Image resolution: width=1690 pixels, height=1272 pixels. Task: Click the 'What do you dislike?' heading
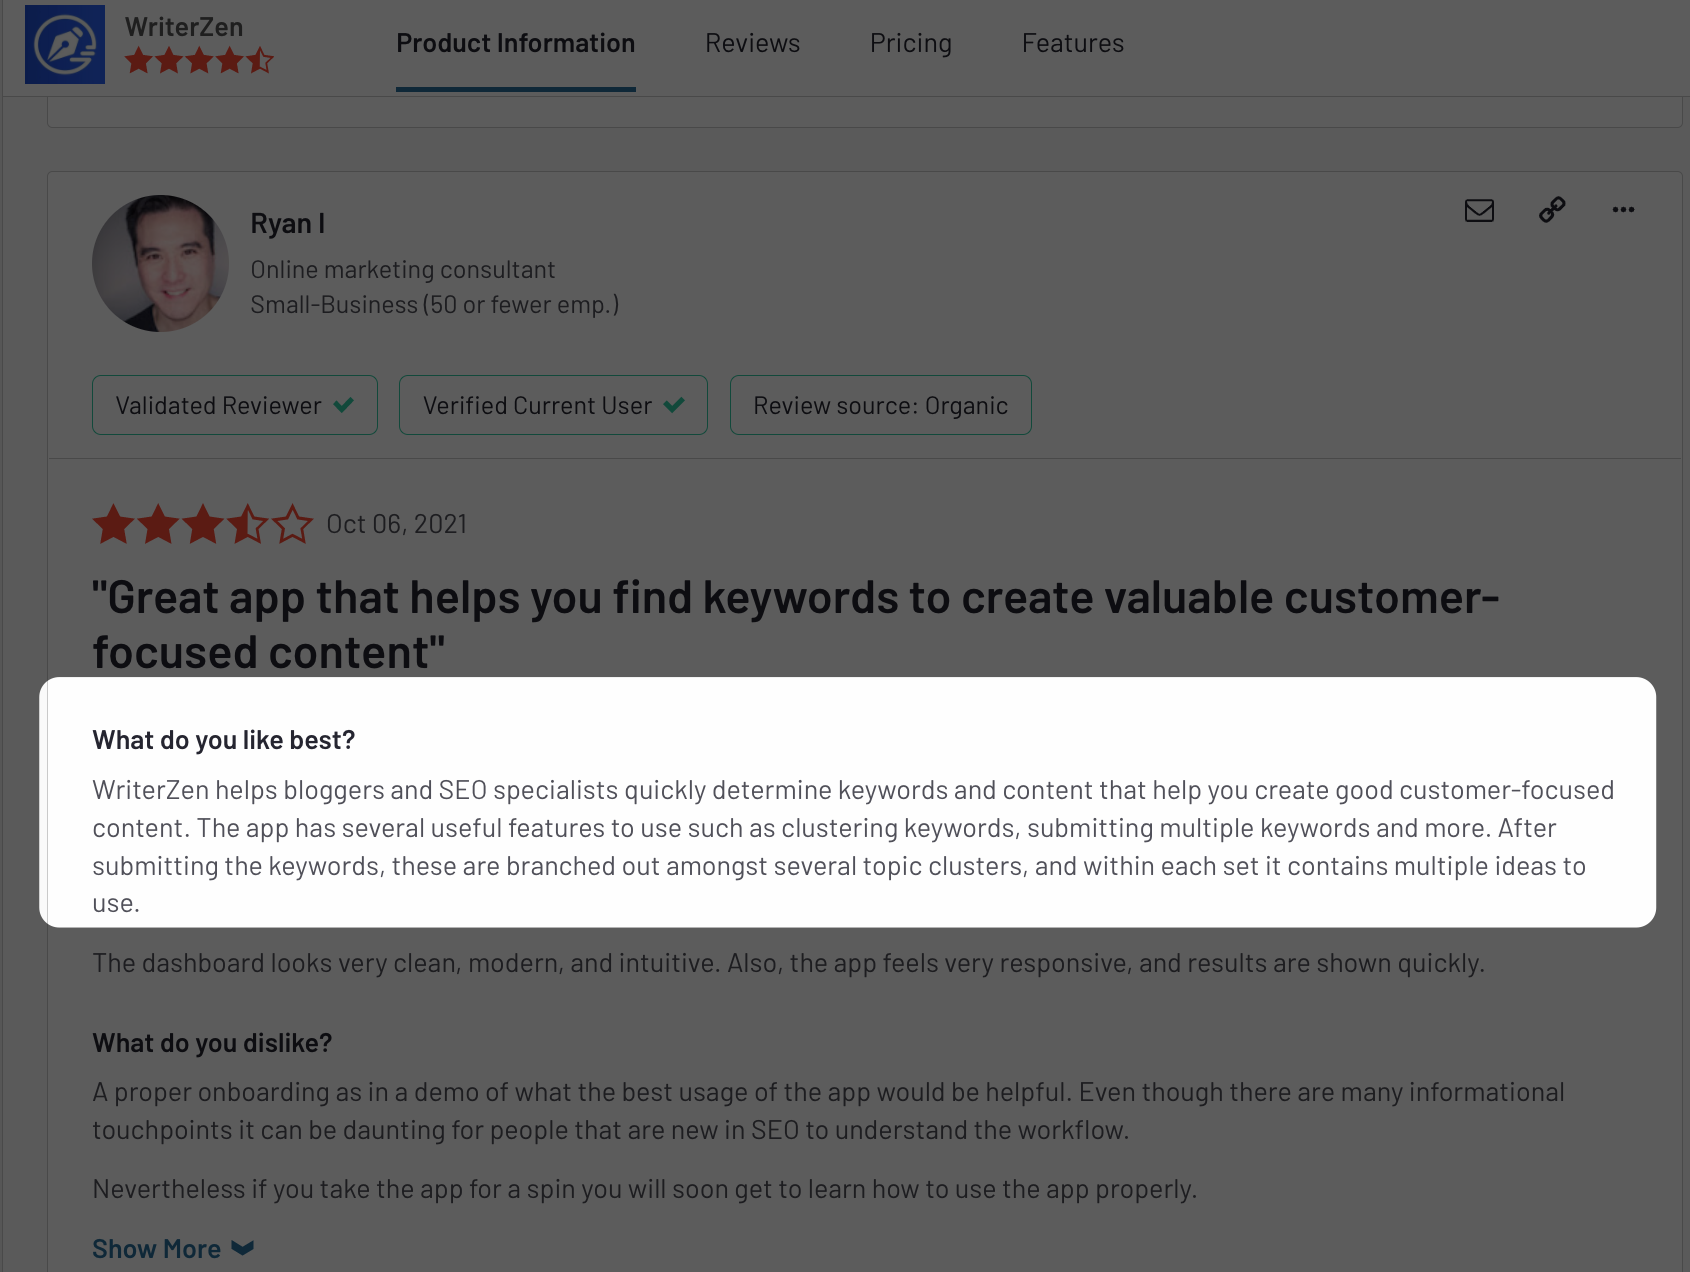pos(212,1043)
